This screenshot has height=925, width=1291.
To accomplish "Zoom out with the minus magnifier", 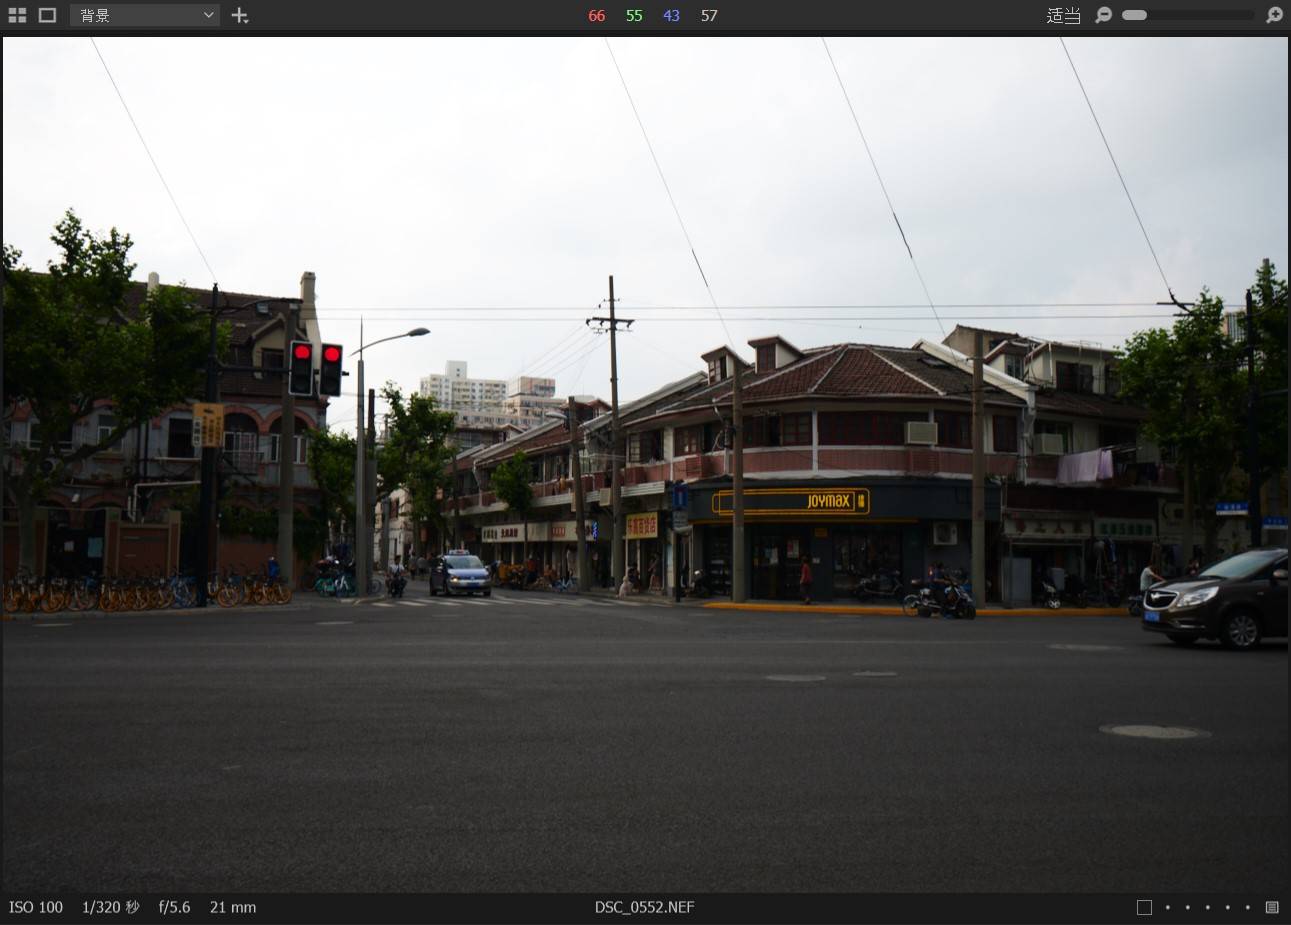I will pyautogui.click(x=1103, y=15).
